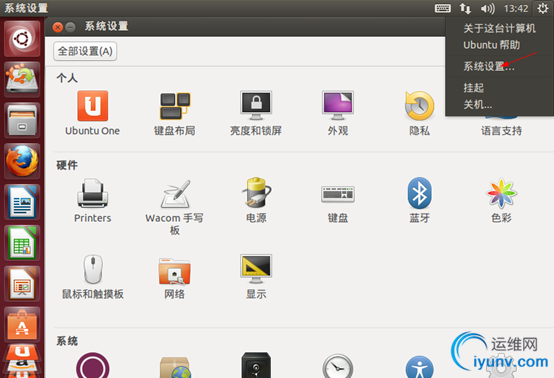554x378 pixels.
Task: Launch LibreOffice Writer from the launcher
Action: (22, 202)
